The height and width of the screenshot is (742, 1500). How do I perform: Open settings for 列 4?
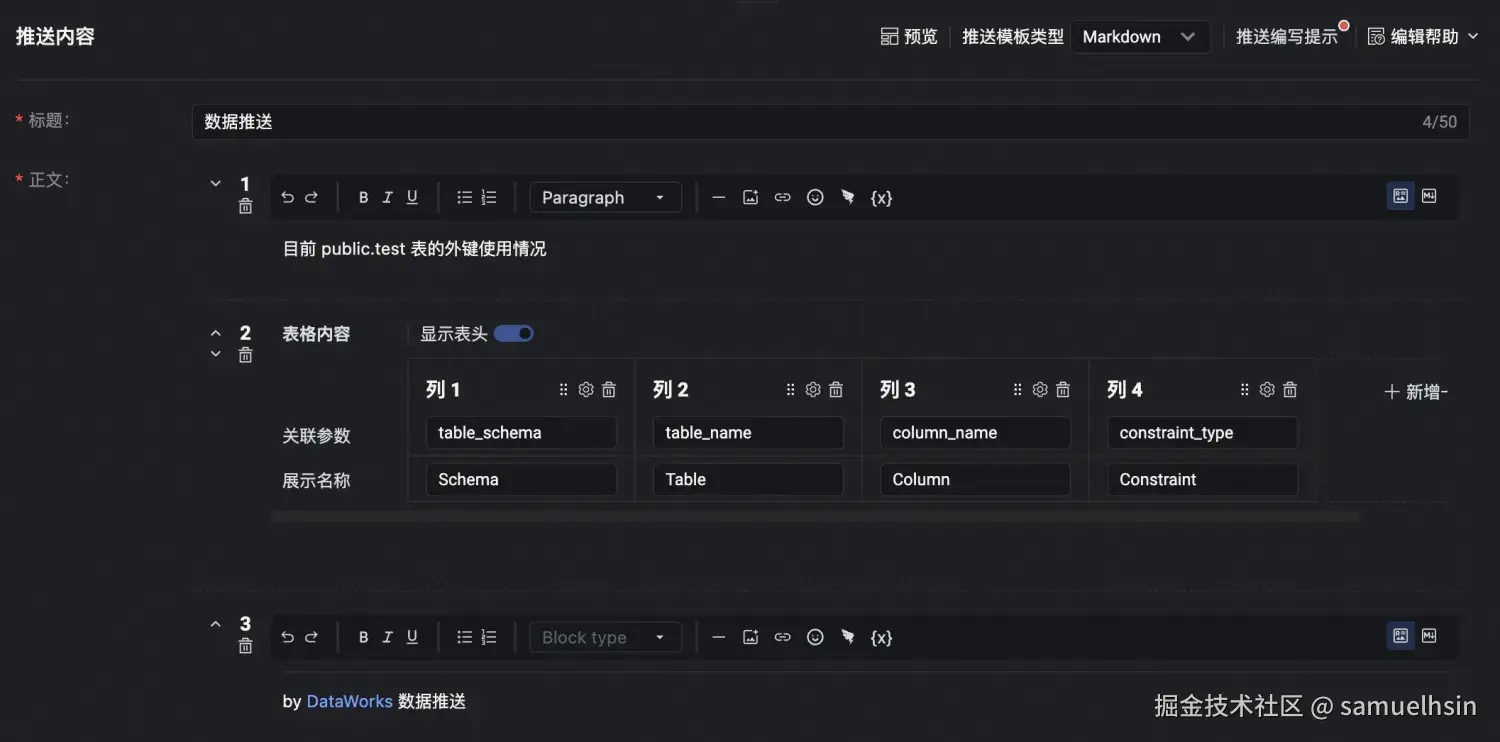[x=1267, y=390]
